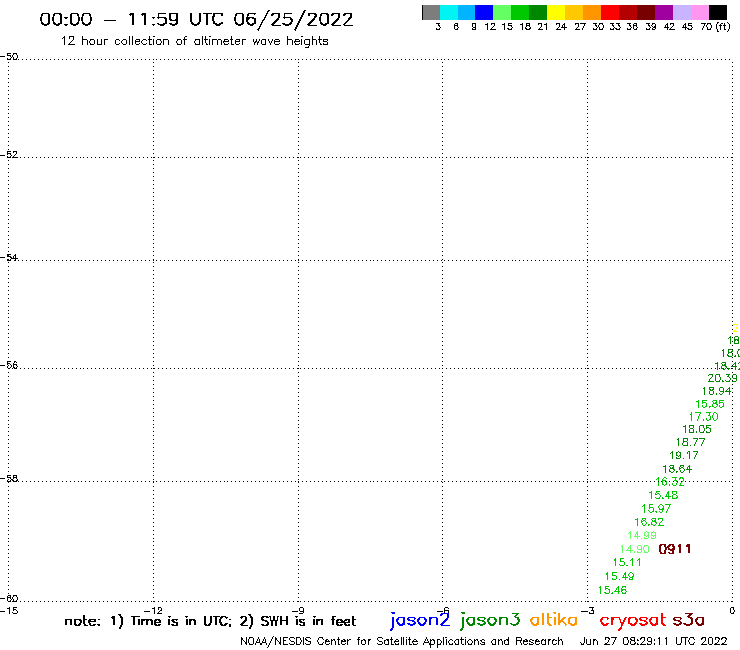Viewport: 740px width, 650px height.
Task: Click the wave height value 18.94
Action: [x=716, y=391]
